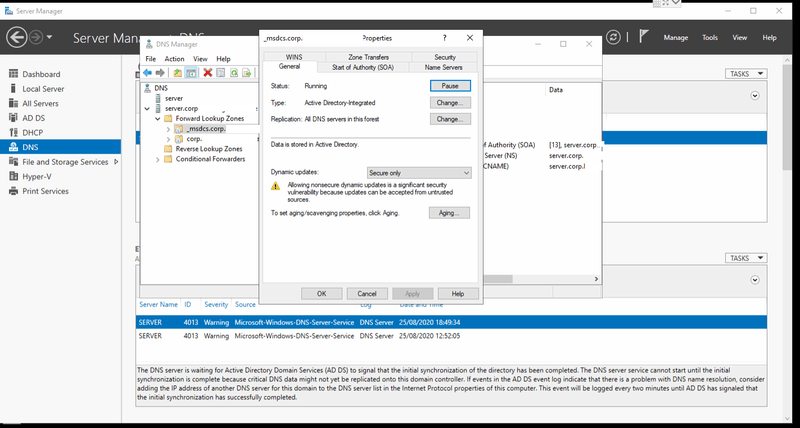Click Cancel in the Properties dialog

tap(367, 294)
